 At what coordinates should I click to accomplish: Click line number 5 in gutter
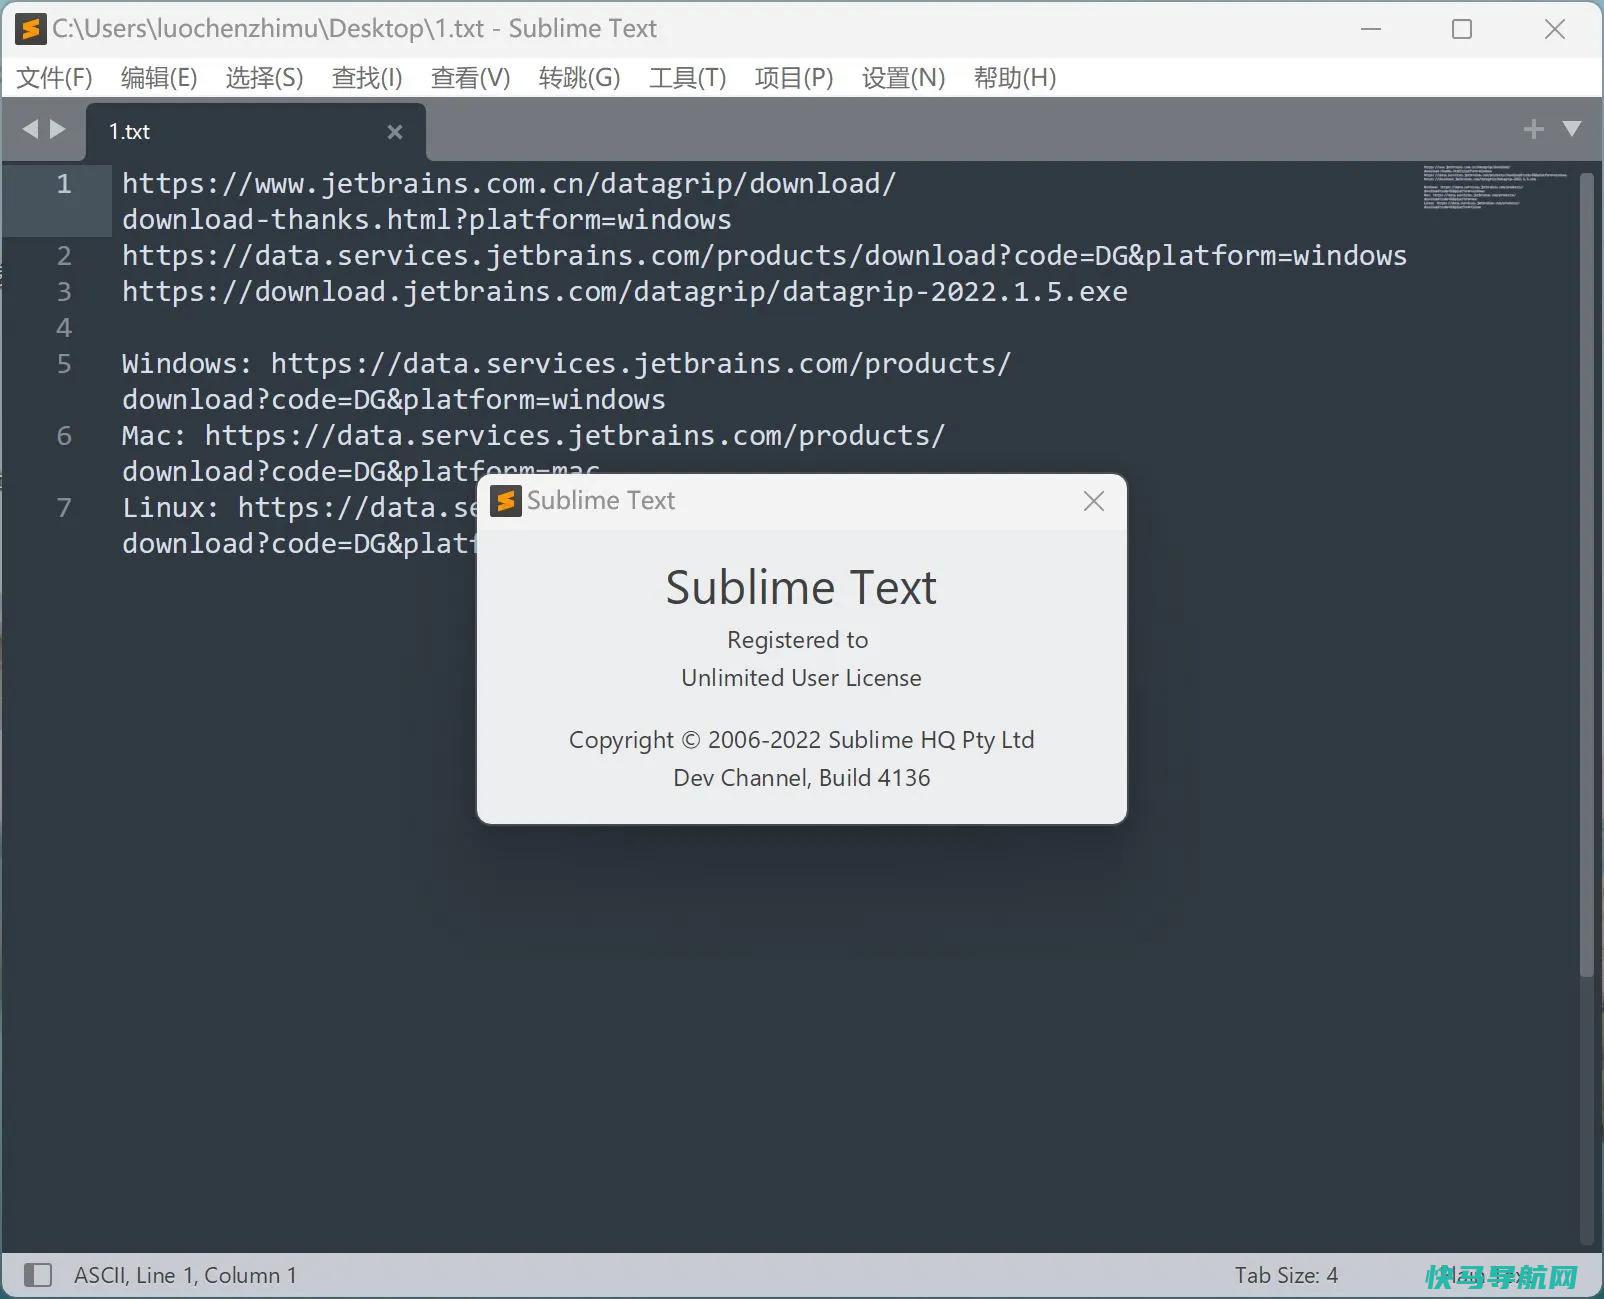(x=64, y=364)
